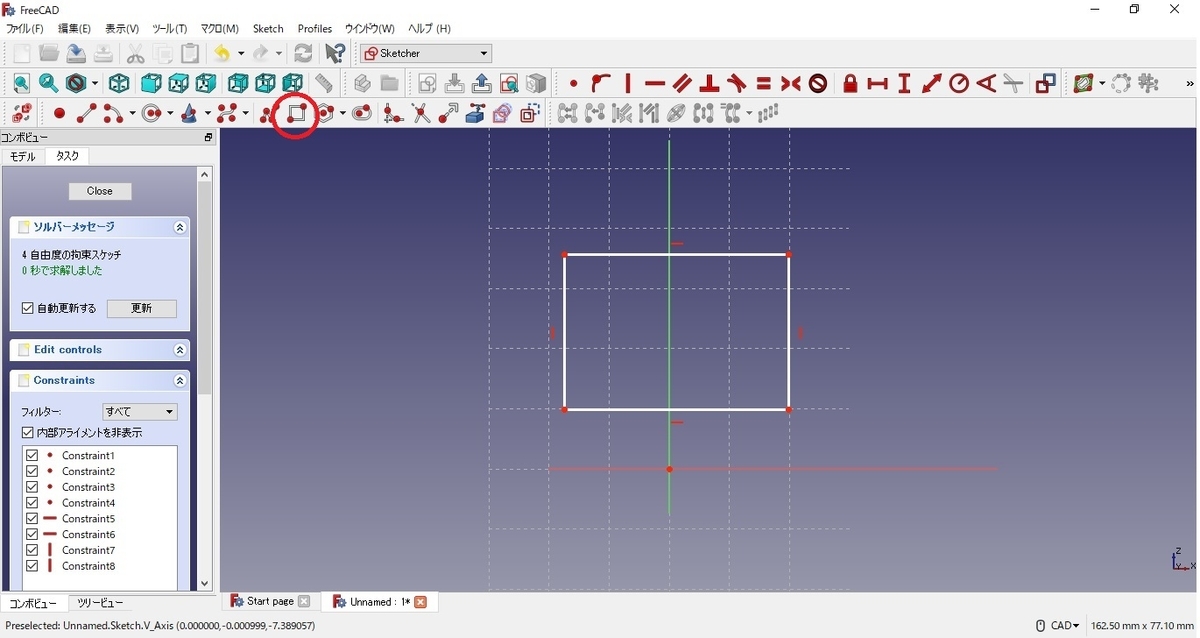Uncheck the Constraint3 checkbox
The width and height of the screenshot is (1200, 638).
[x=32, y=487]
